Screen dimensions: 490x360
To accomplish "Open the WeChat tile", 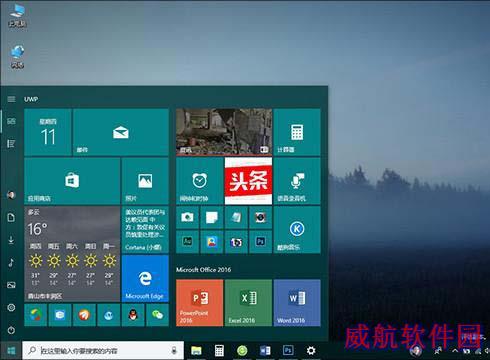I will tap(157, 315).
